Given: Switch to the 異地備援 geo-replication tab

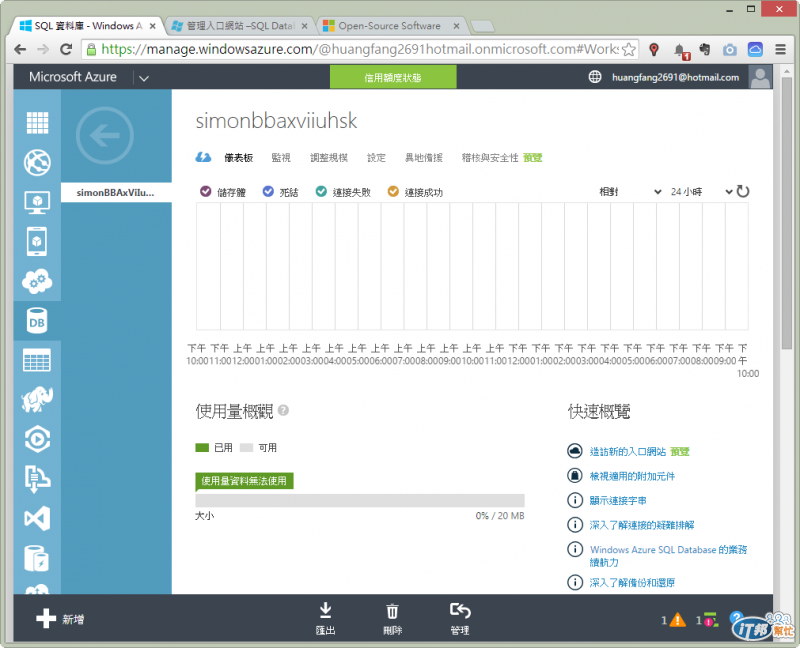Looking at the screenshot, I should coord(424,158).
